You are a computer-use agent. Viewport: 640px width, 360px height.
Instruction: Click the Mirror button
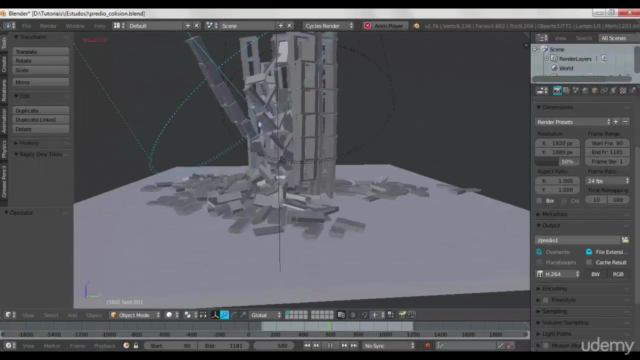click(x=41, y=82)
